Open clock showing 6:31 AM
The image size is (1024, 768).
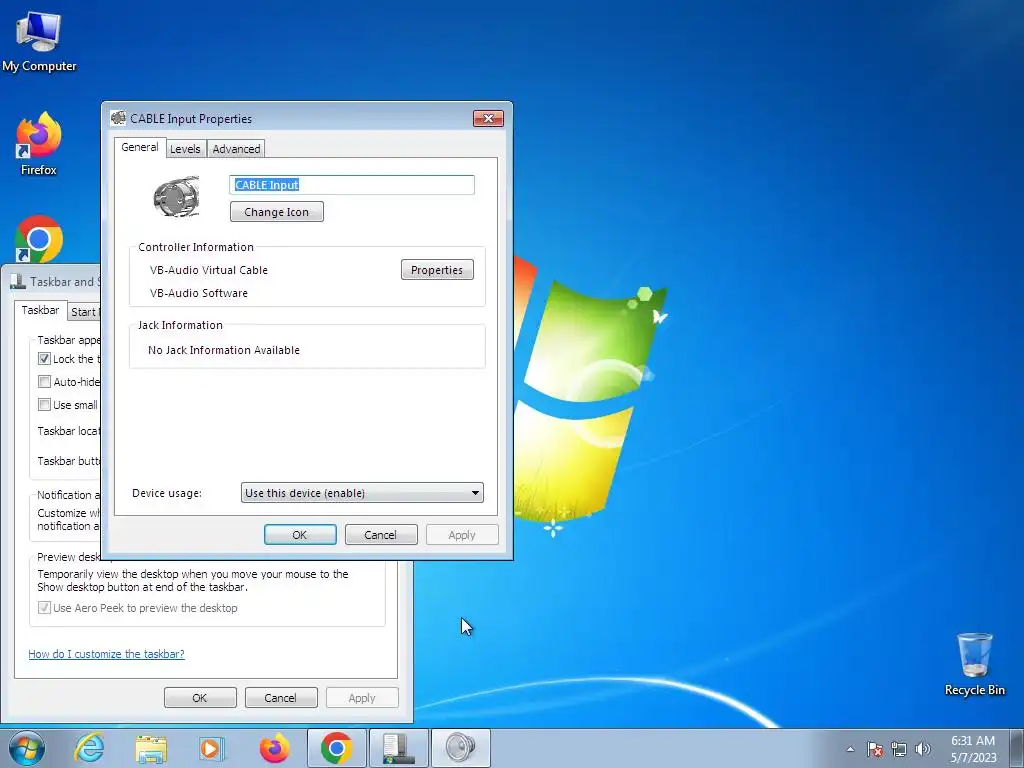(x=973, y=749)
